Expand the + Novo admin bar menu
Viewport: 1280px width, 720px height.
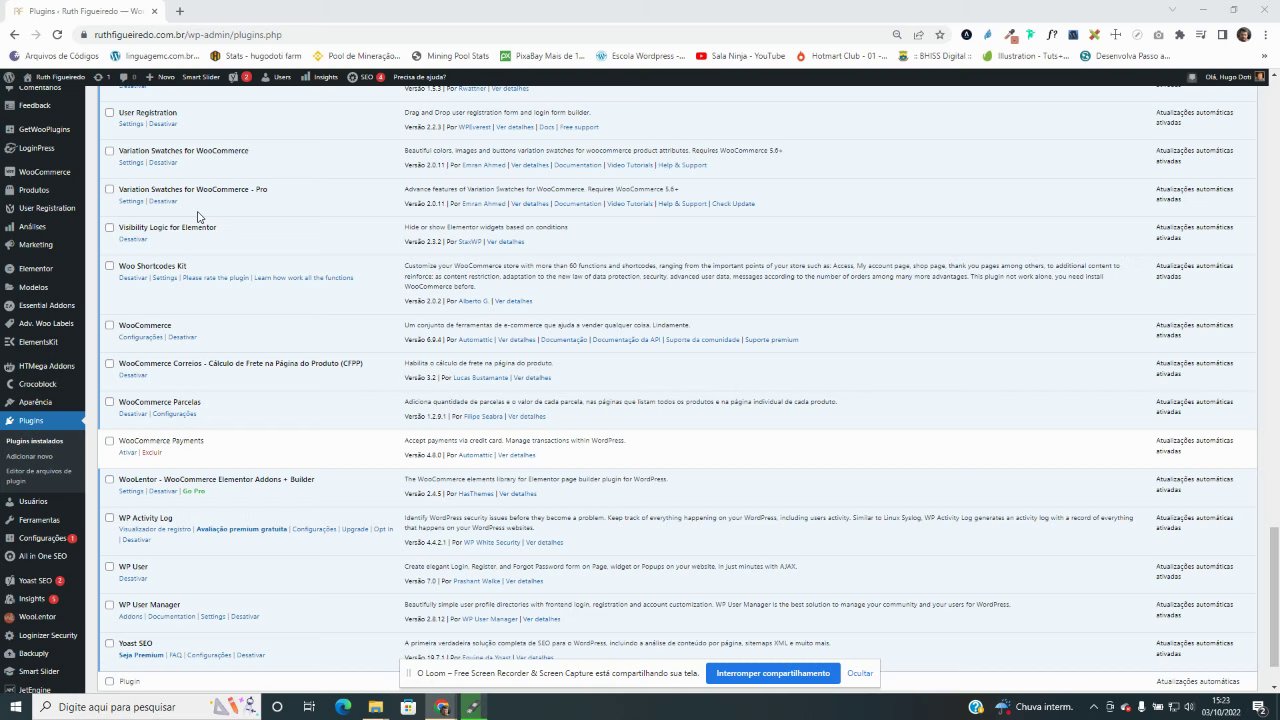[x=162, y=77]
